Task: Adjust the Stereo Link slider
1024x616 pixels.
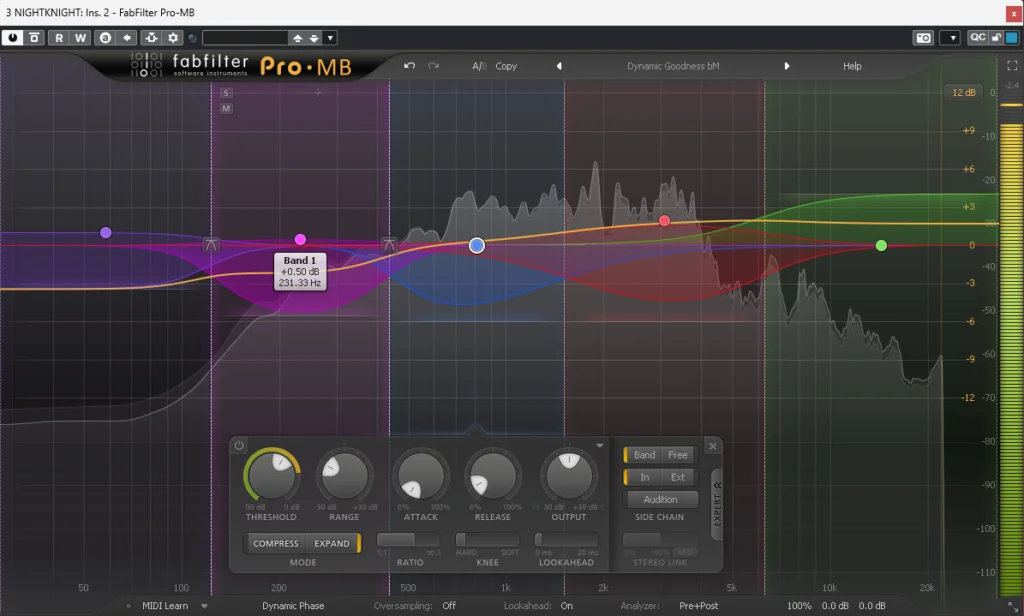Action: click(x=660, y=540)
